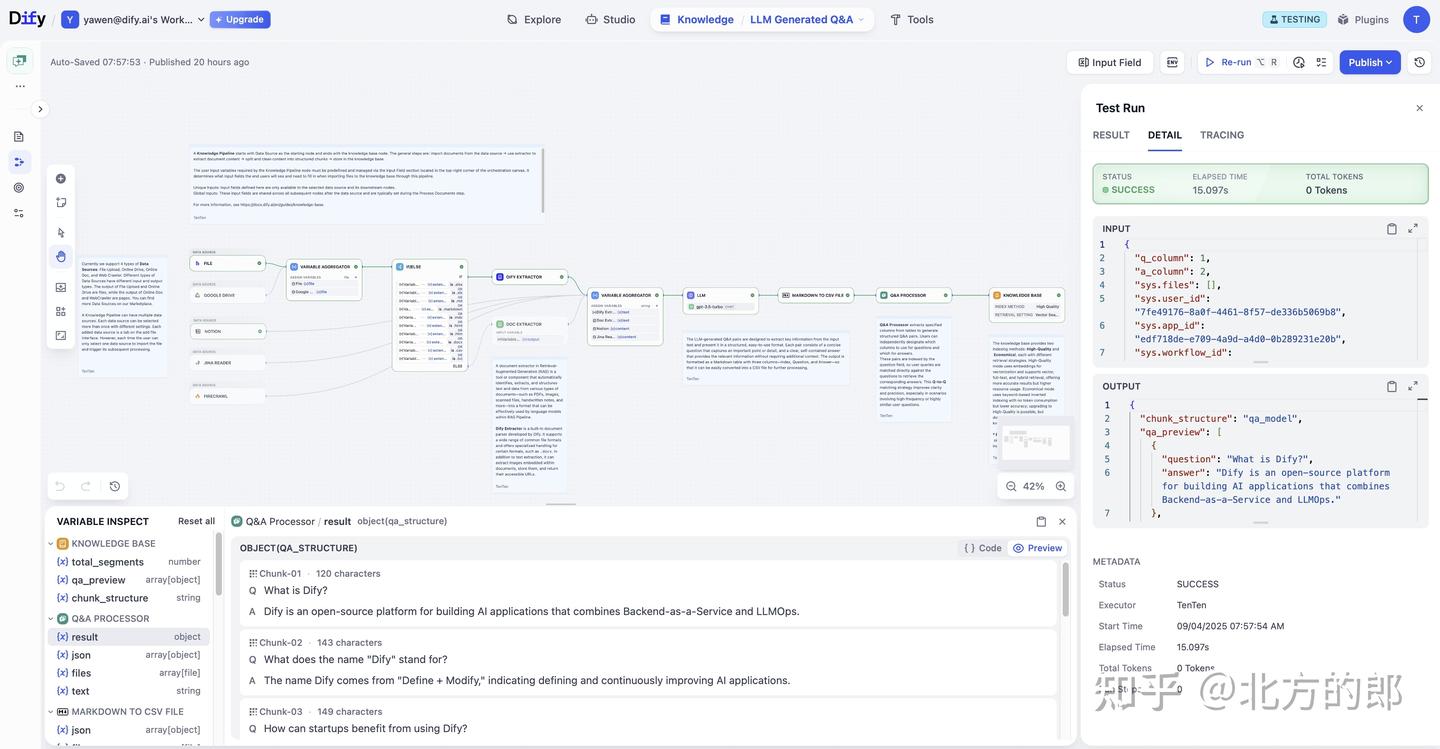Collapse the KNOWLEDGE BASE variable group
Screen dimensions: 1440x749
tap(51, 544)
